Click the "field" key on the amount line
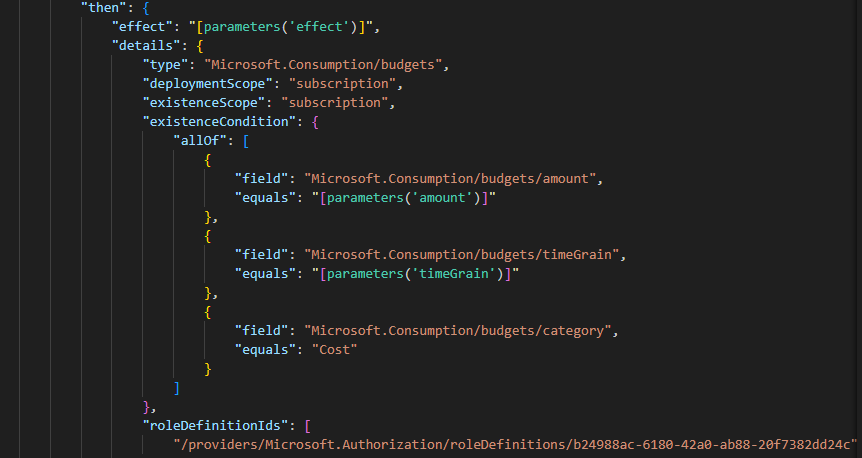 (262, 179)
